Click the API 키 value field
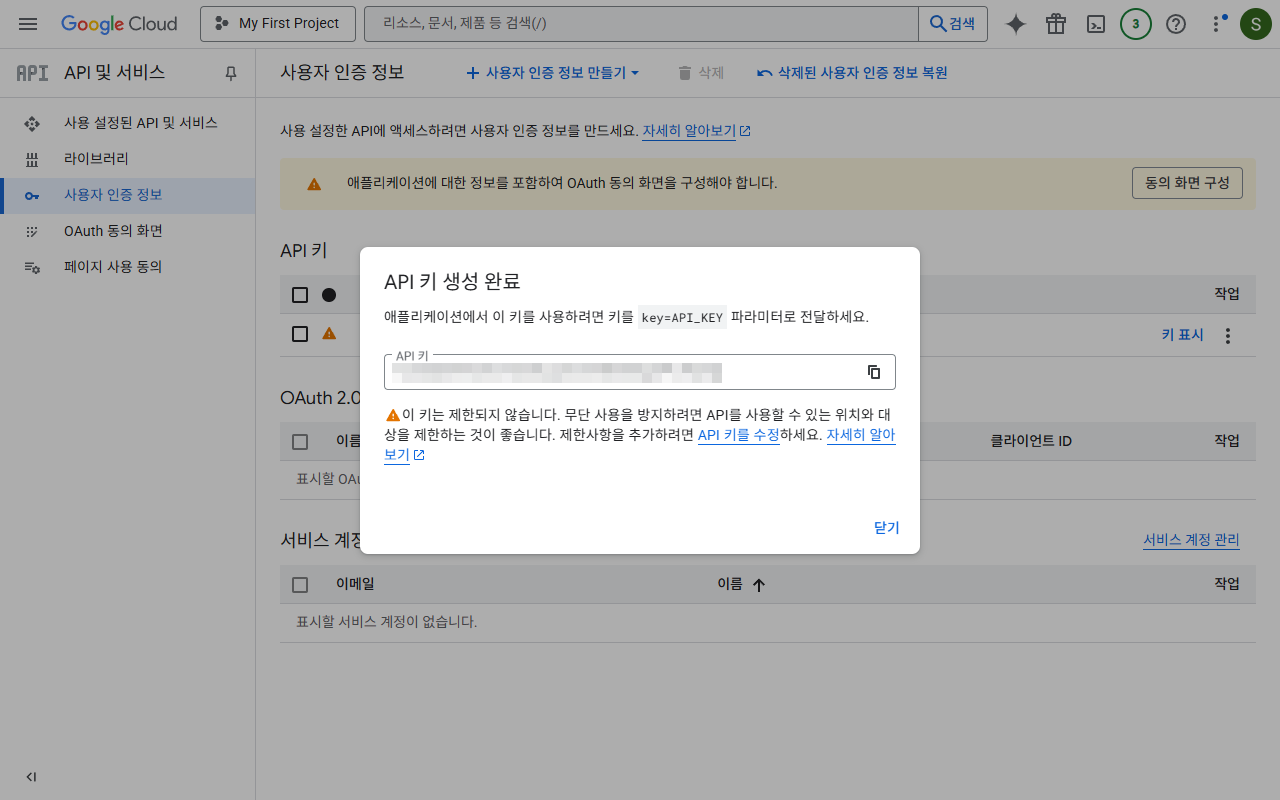 coord(640,372)
